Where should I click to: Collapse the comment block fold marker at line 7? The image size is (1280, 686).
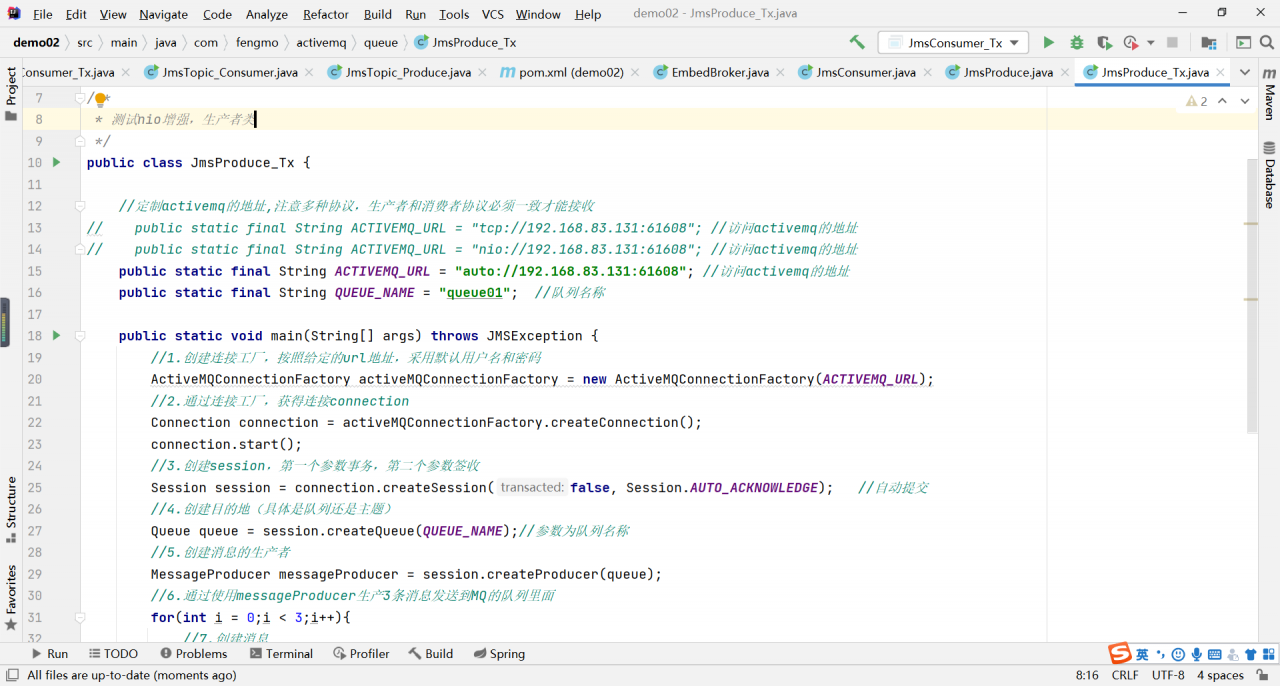tap(80, 97)
